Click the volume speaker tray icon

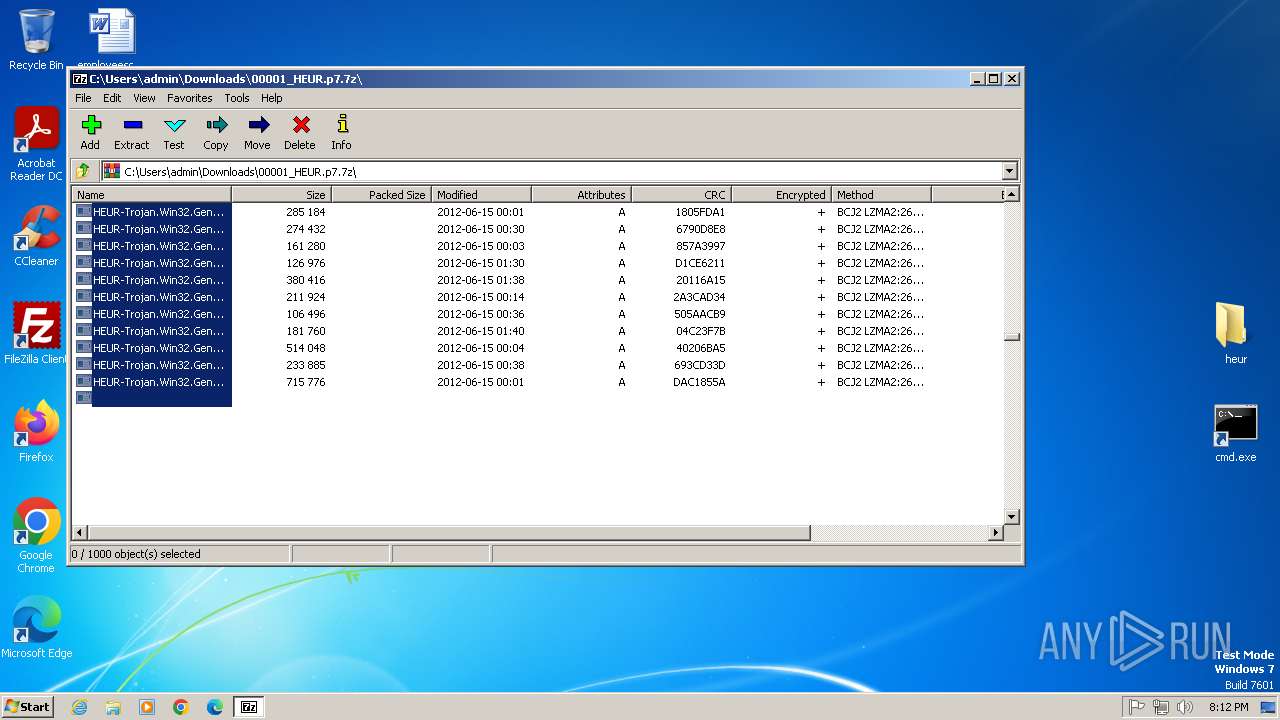1184,707
